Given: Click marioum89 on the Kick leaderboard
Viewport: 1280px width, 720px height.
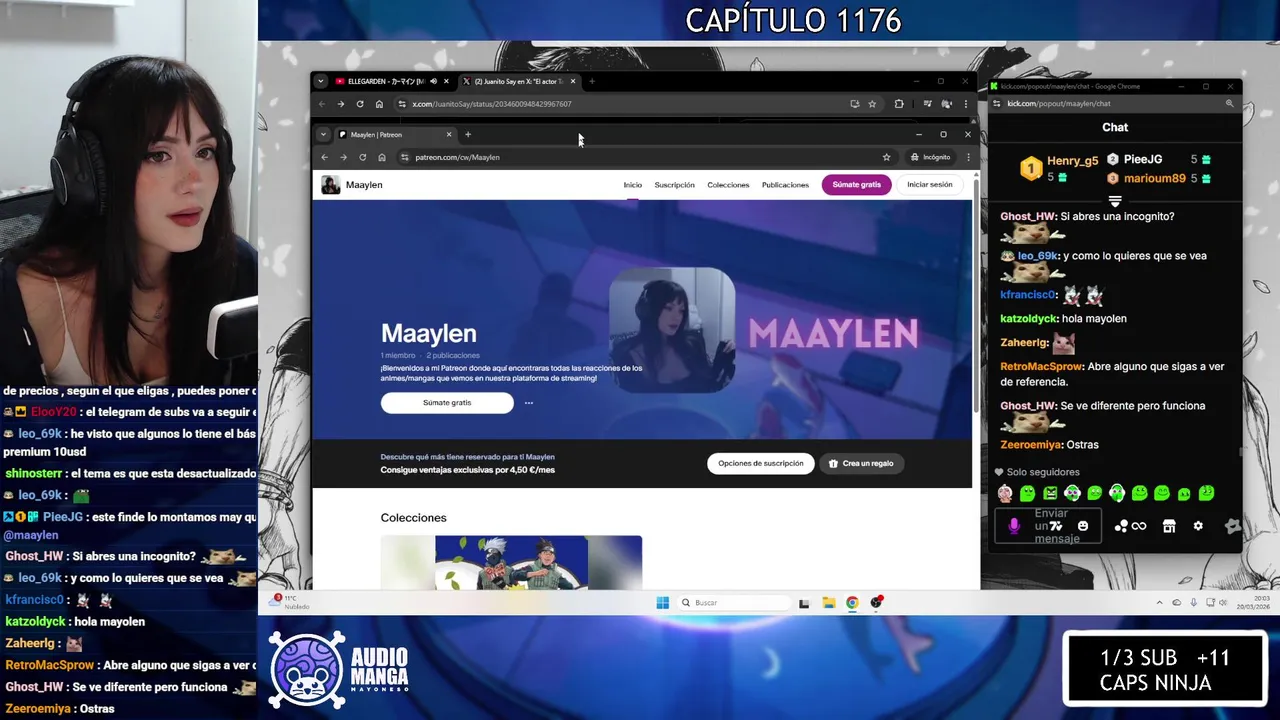Looking at the screenshot, I should tap(1154, 179).
